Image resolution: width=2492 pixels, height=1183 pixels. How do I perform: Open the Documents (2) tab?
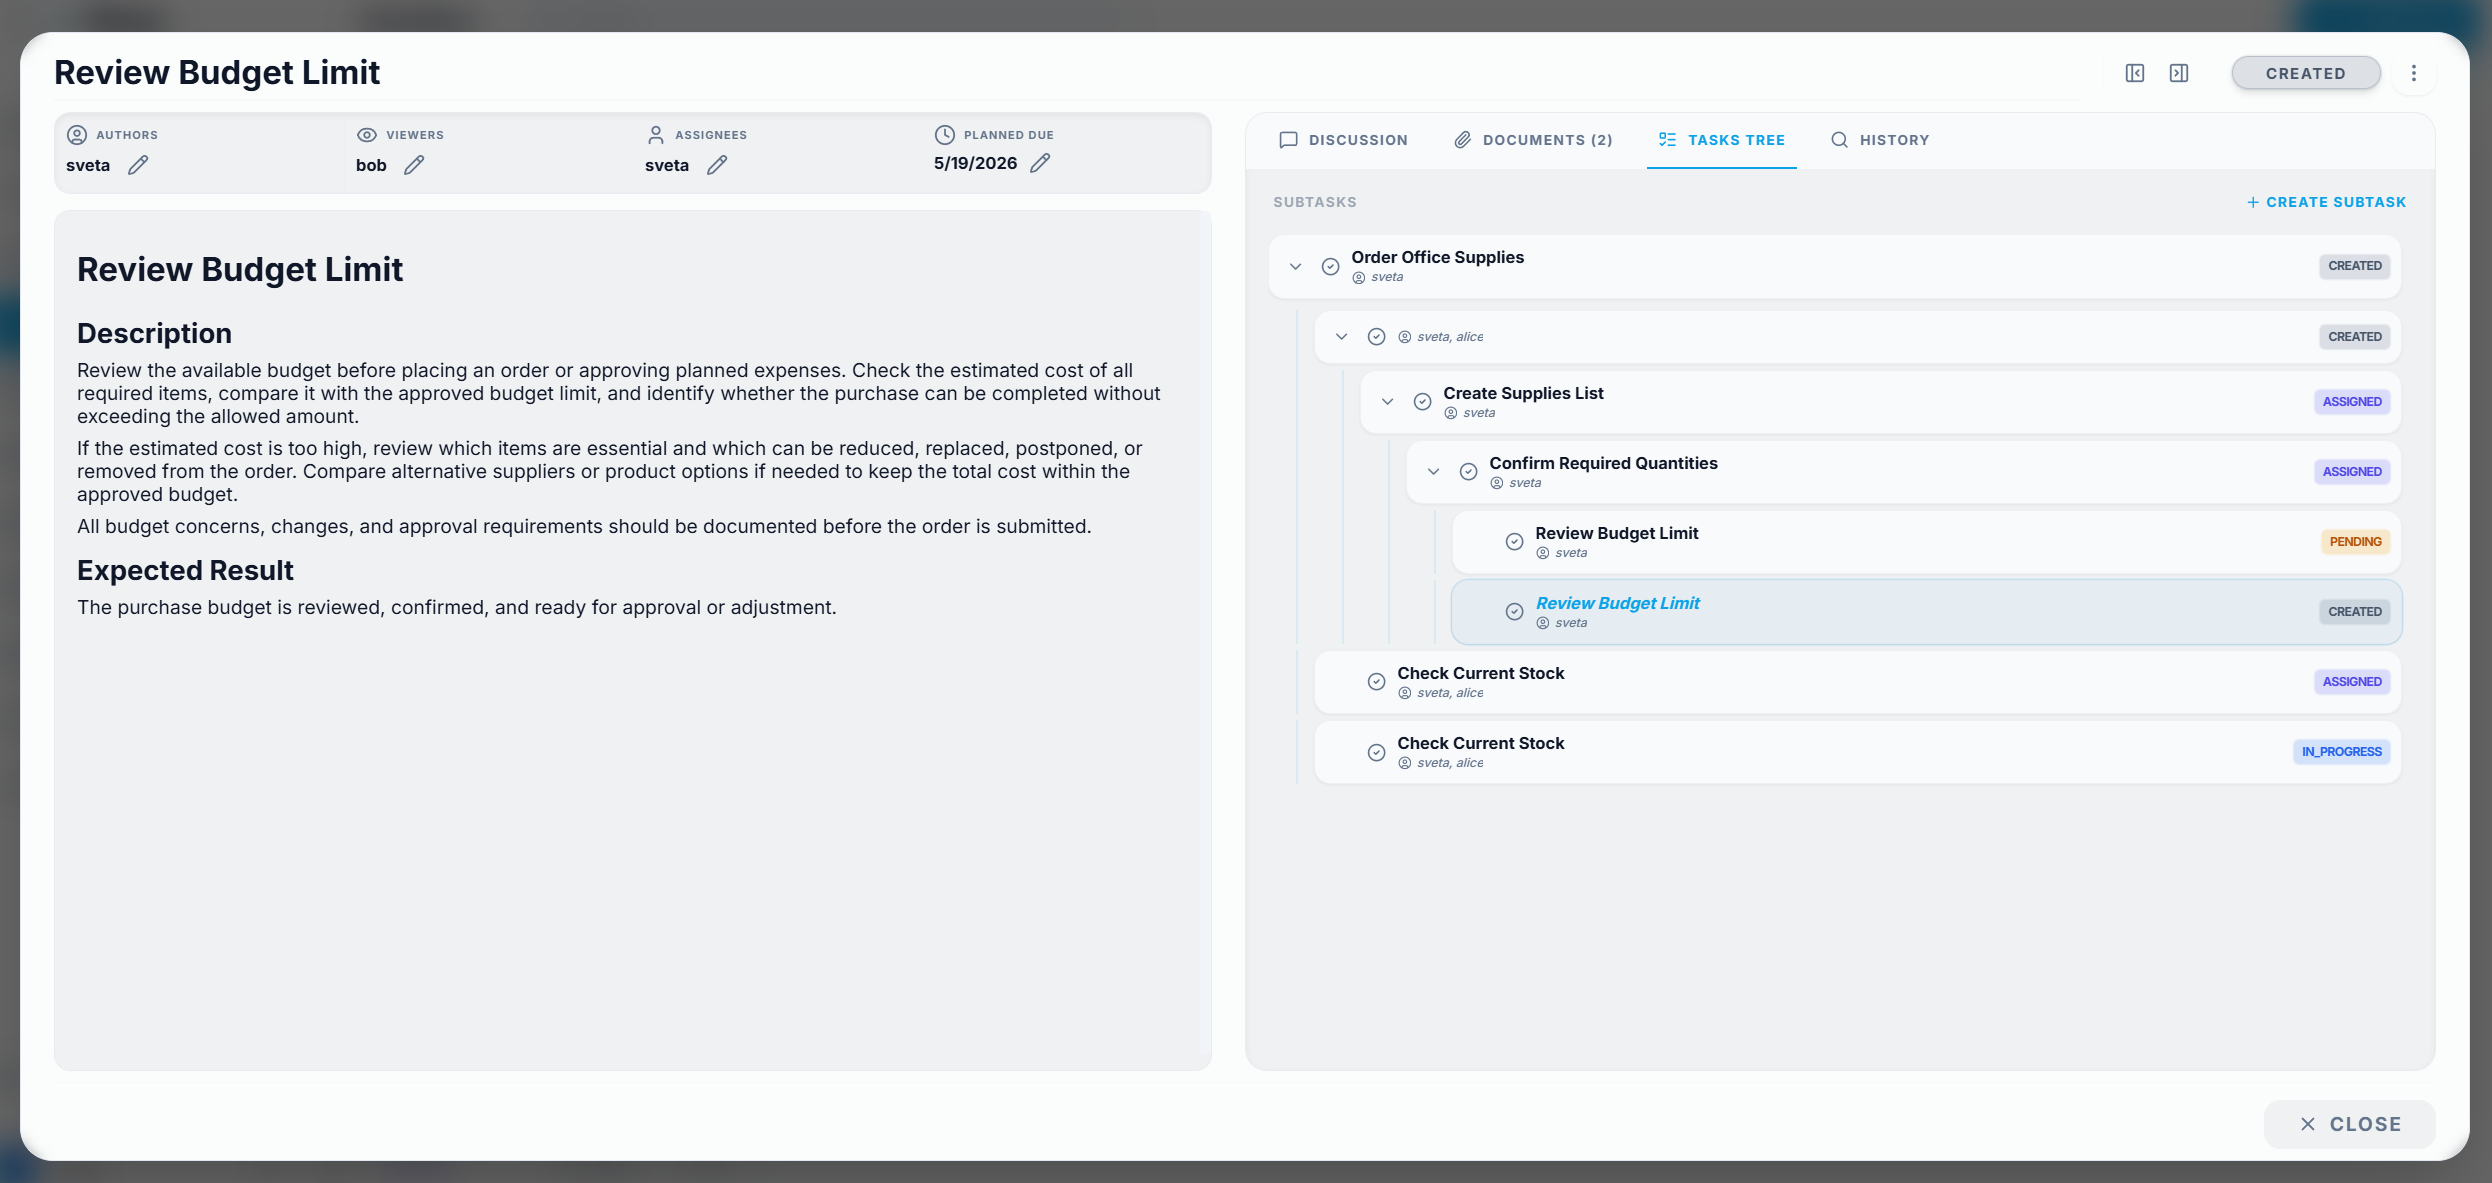1533,140
